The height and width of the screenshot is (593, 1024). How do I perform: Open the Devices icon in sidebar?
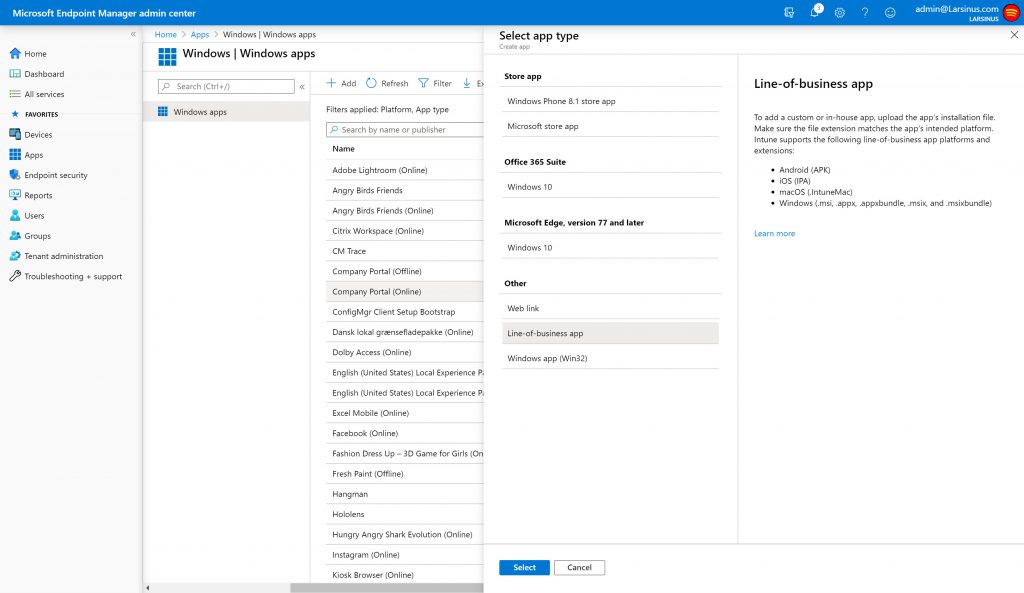point(15,135)
